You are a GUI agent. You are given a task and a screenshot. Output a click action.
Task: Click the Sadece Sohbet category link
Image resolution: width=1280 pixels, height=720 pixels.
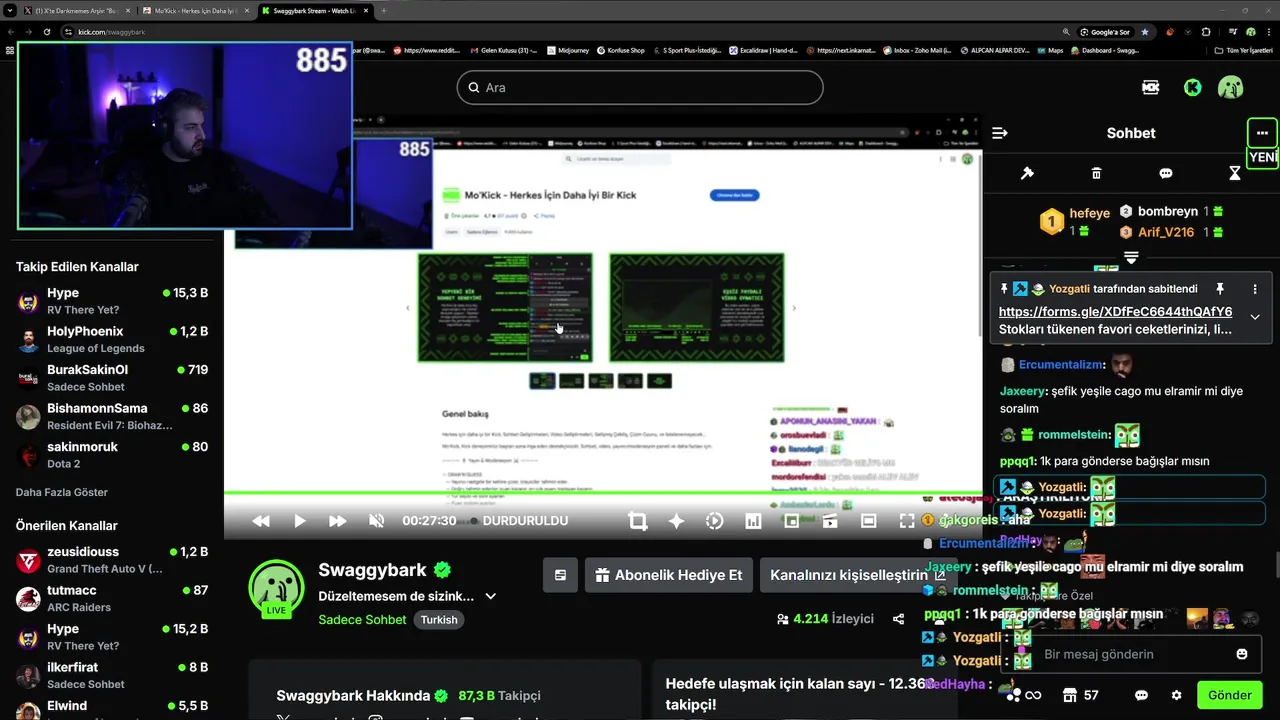pos(362,620)
